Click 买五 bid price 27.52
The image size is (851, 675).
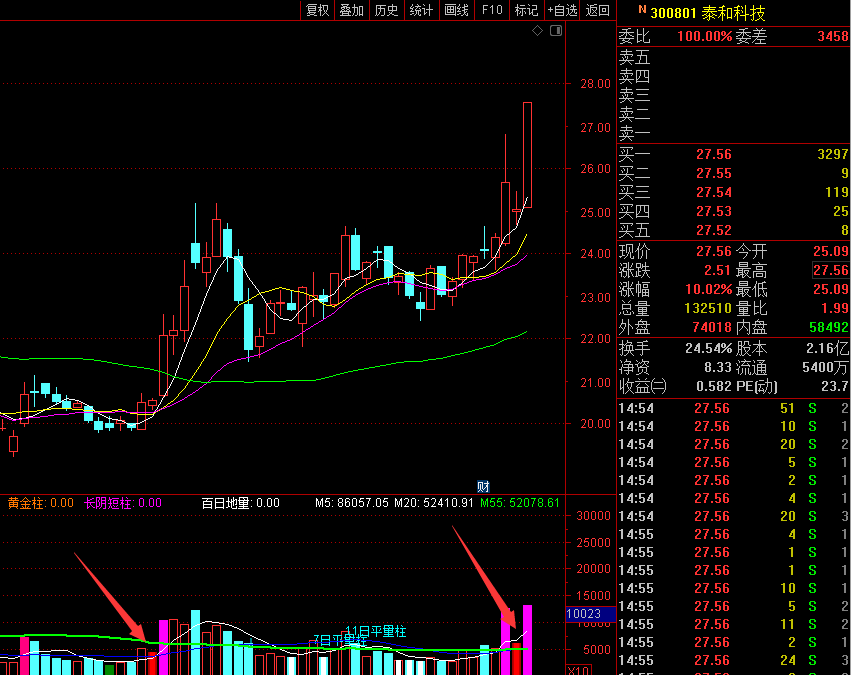coord(714,231)
